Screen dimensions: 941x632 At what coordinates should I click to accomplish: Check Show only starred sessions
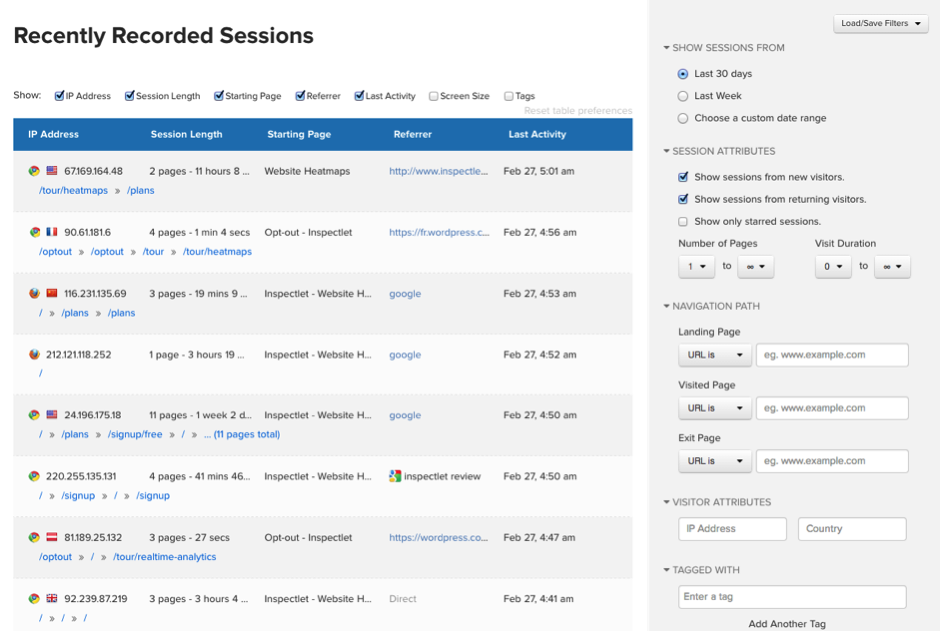pyautogui.click(x=683, y=222)
